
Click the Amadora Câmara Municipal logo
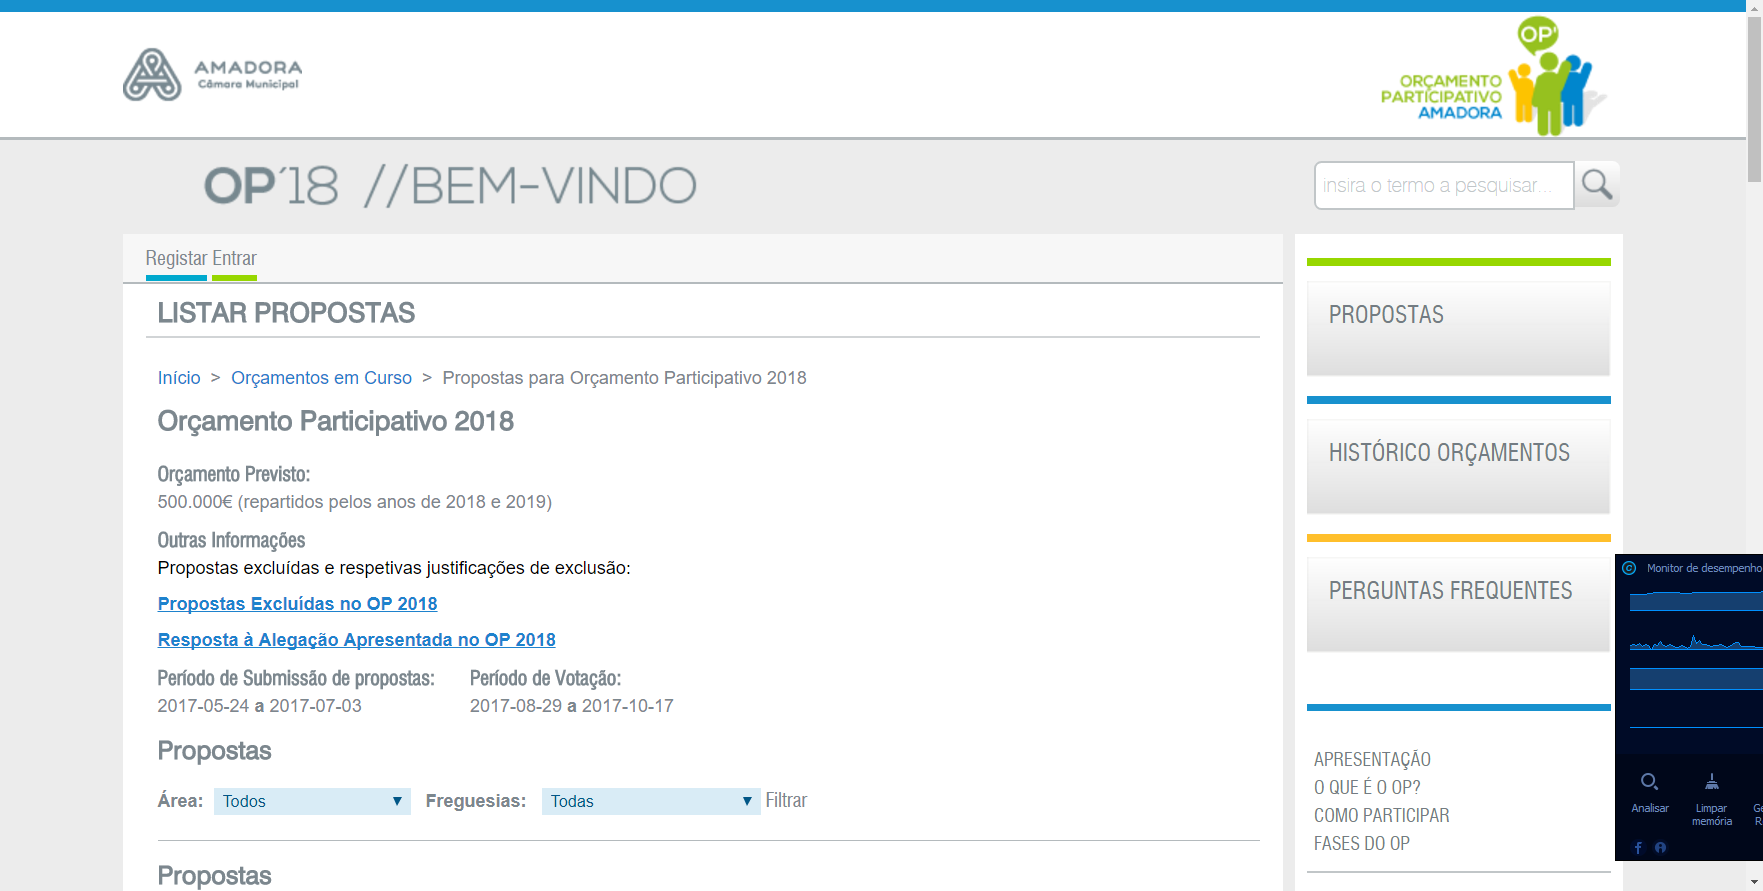pyautogui.click(x=212, y=75)
